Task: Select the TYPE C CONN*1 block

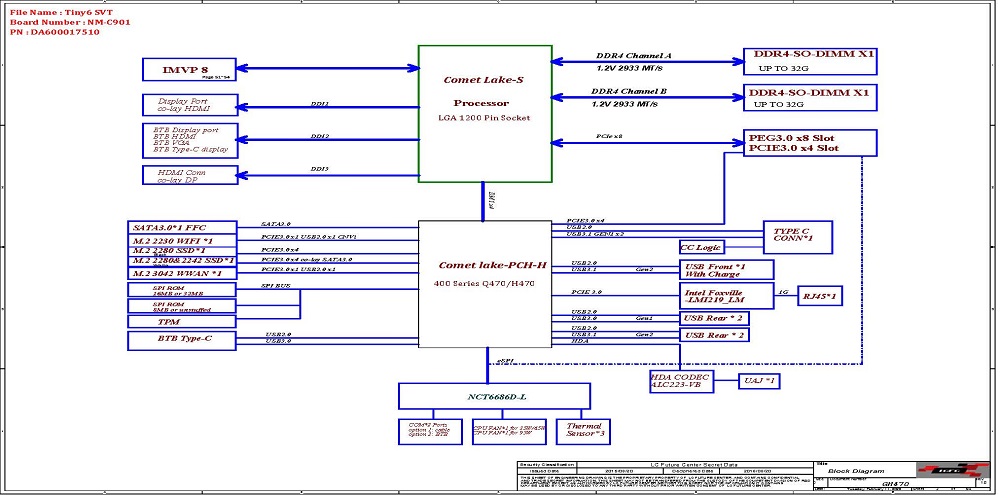Action: (797, 236)
